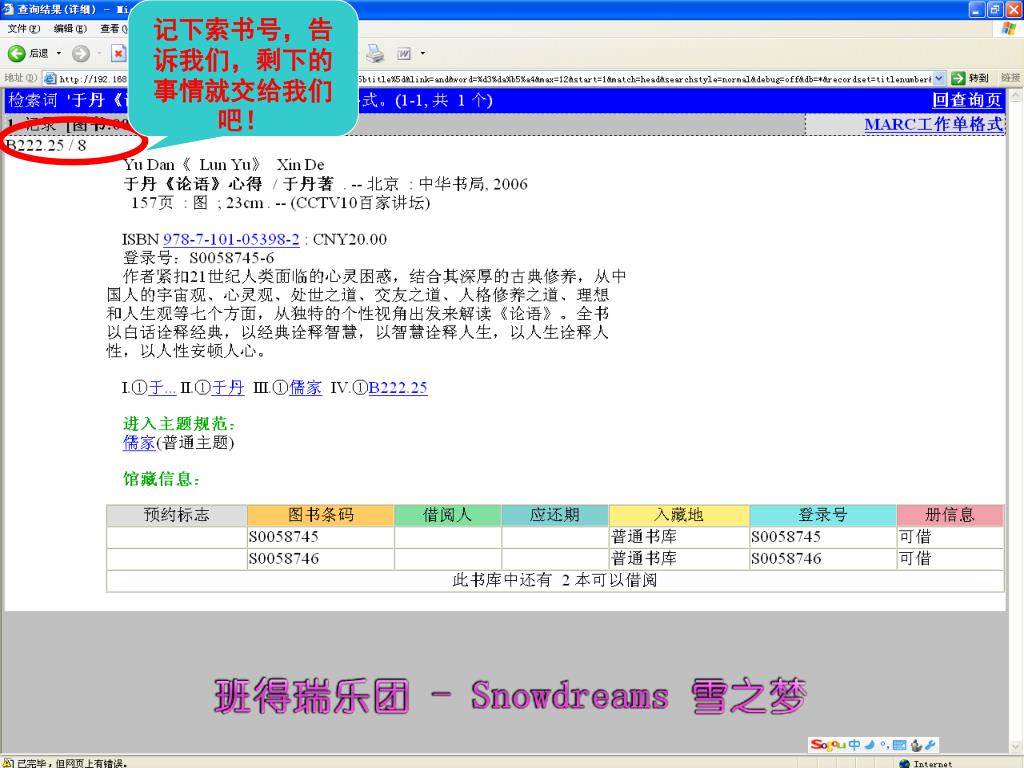Click the Edit with Word icon
This screenshot has width=1024, height=768.
point(404,54)
